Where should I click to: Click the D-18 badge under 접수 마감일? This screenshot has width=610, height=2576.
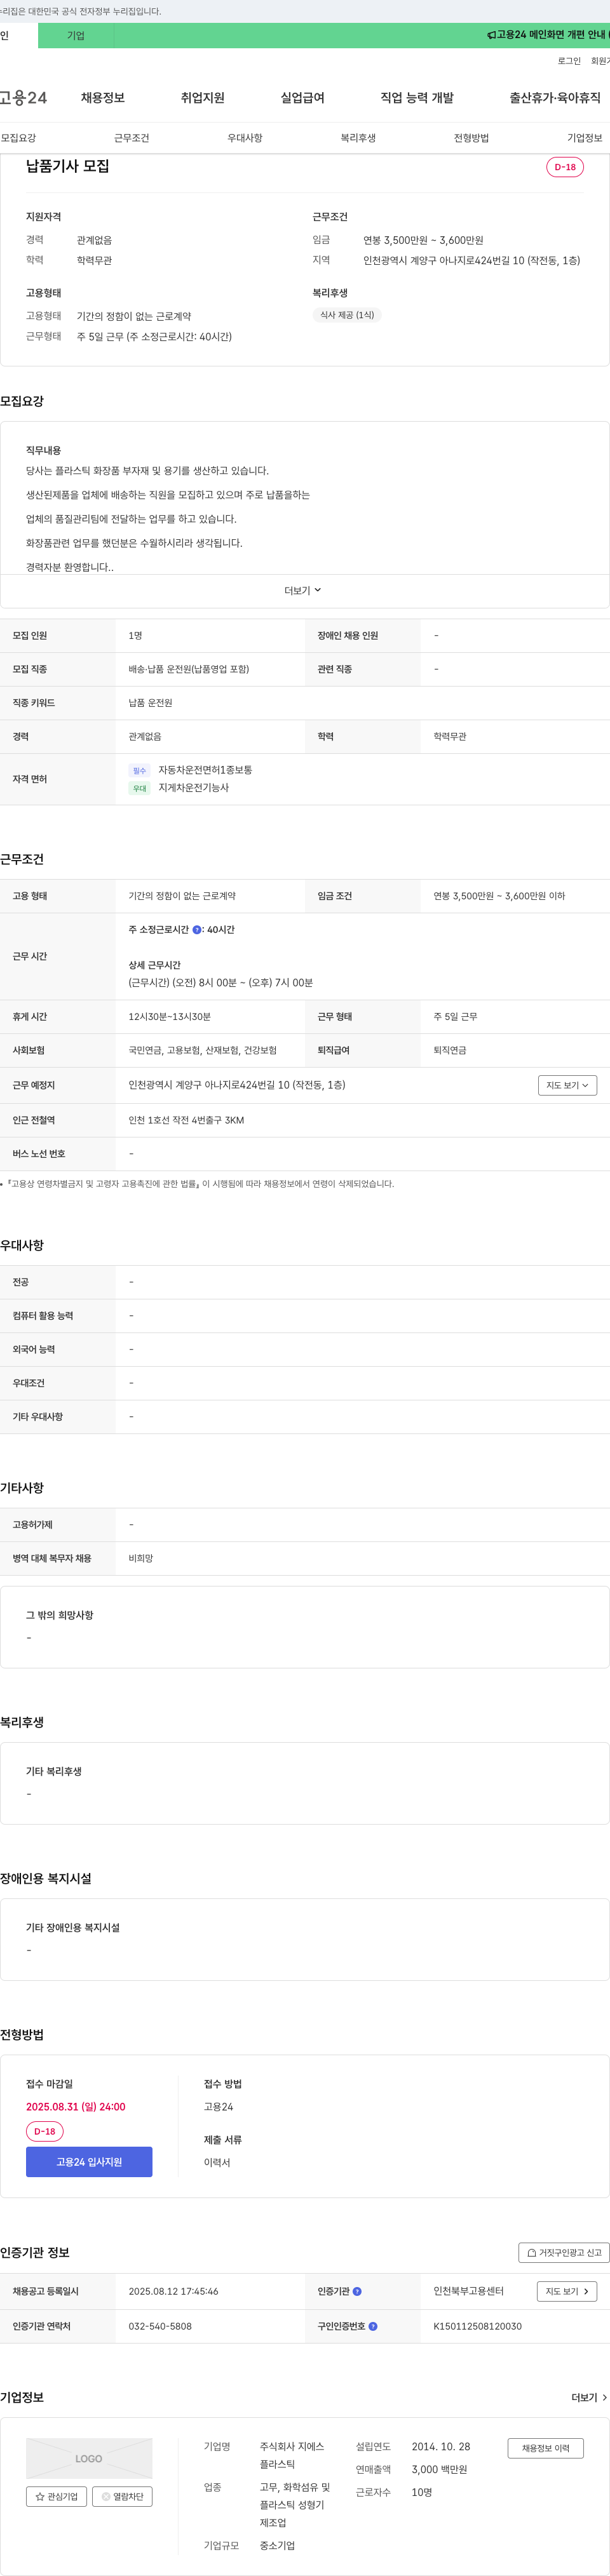(45, 2132)
